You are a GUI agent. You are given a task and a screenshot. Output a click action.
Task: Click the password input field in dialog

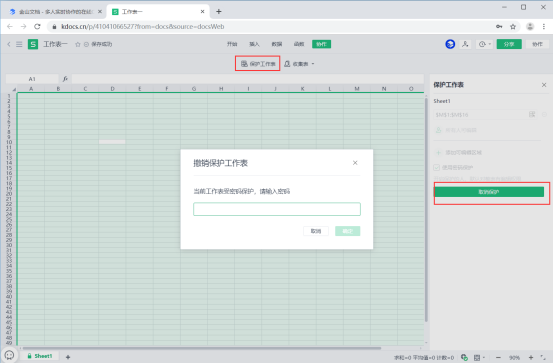click(x=277, y=209)
